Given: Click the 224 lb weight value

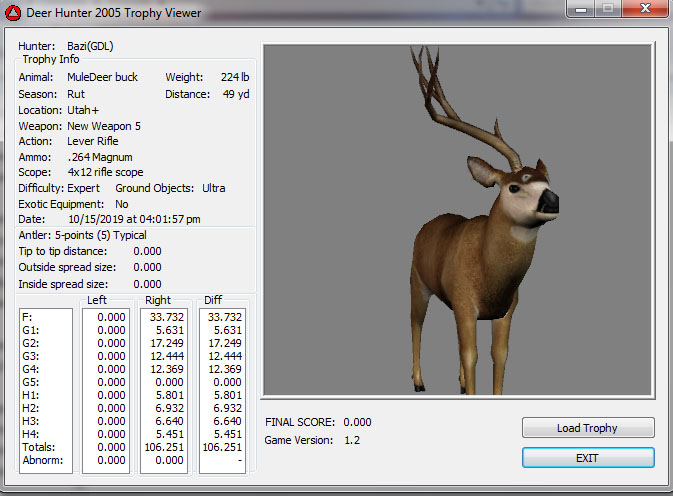Looking at the screenshot, I should [234, 77].
